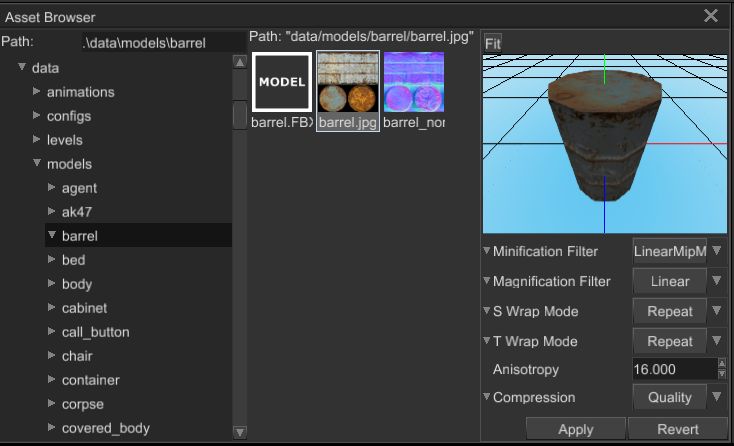Open S Wrap Mode Repeat dropdown
The height and width of the screenshot is (446, 734).
coord(669,311)
